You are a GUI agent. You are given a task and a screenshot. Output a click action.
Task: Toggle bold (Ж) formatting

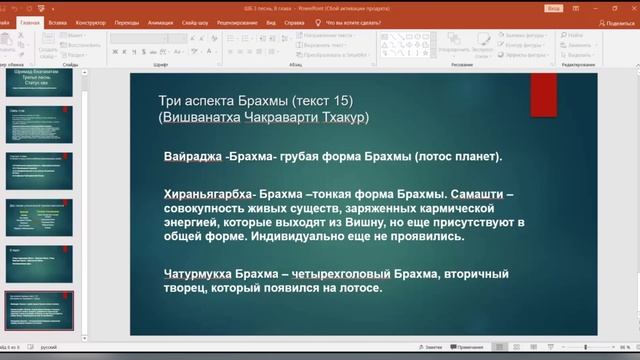[115, 52]
